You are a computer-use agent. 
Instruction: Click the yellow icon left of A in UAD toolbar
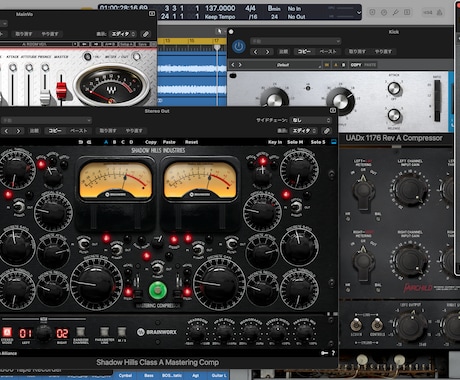[327, 65]
